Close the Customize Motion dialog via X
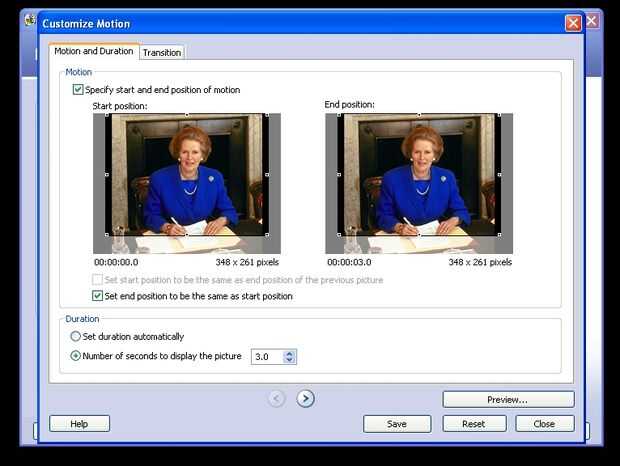The width and height of the screenshot is (620, 466). tap(573, 23)
